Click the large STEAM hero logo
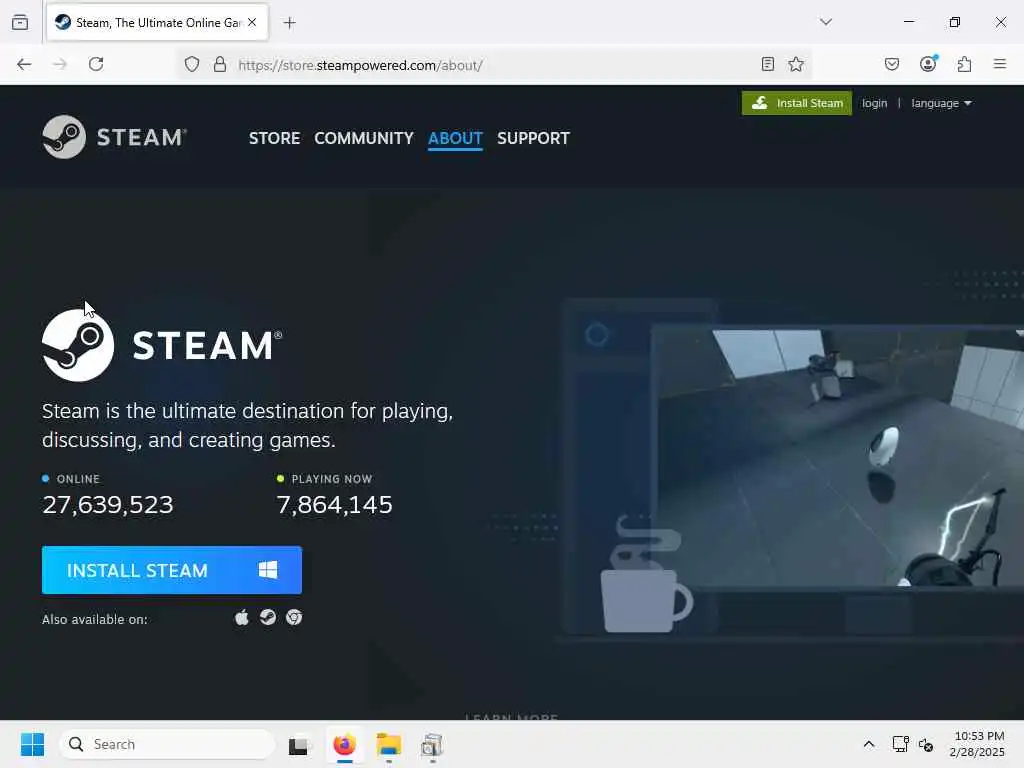The width and height of the screenshot is (1024, 768). [162, 345]
